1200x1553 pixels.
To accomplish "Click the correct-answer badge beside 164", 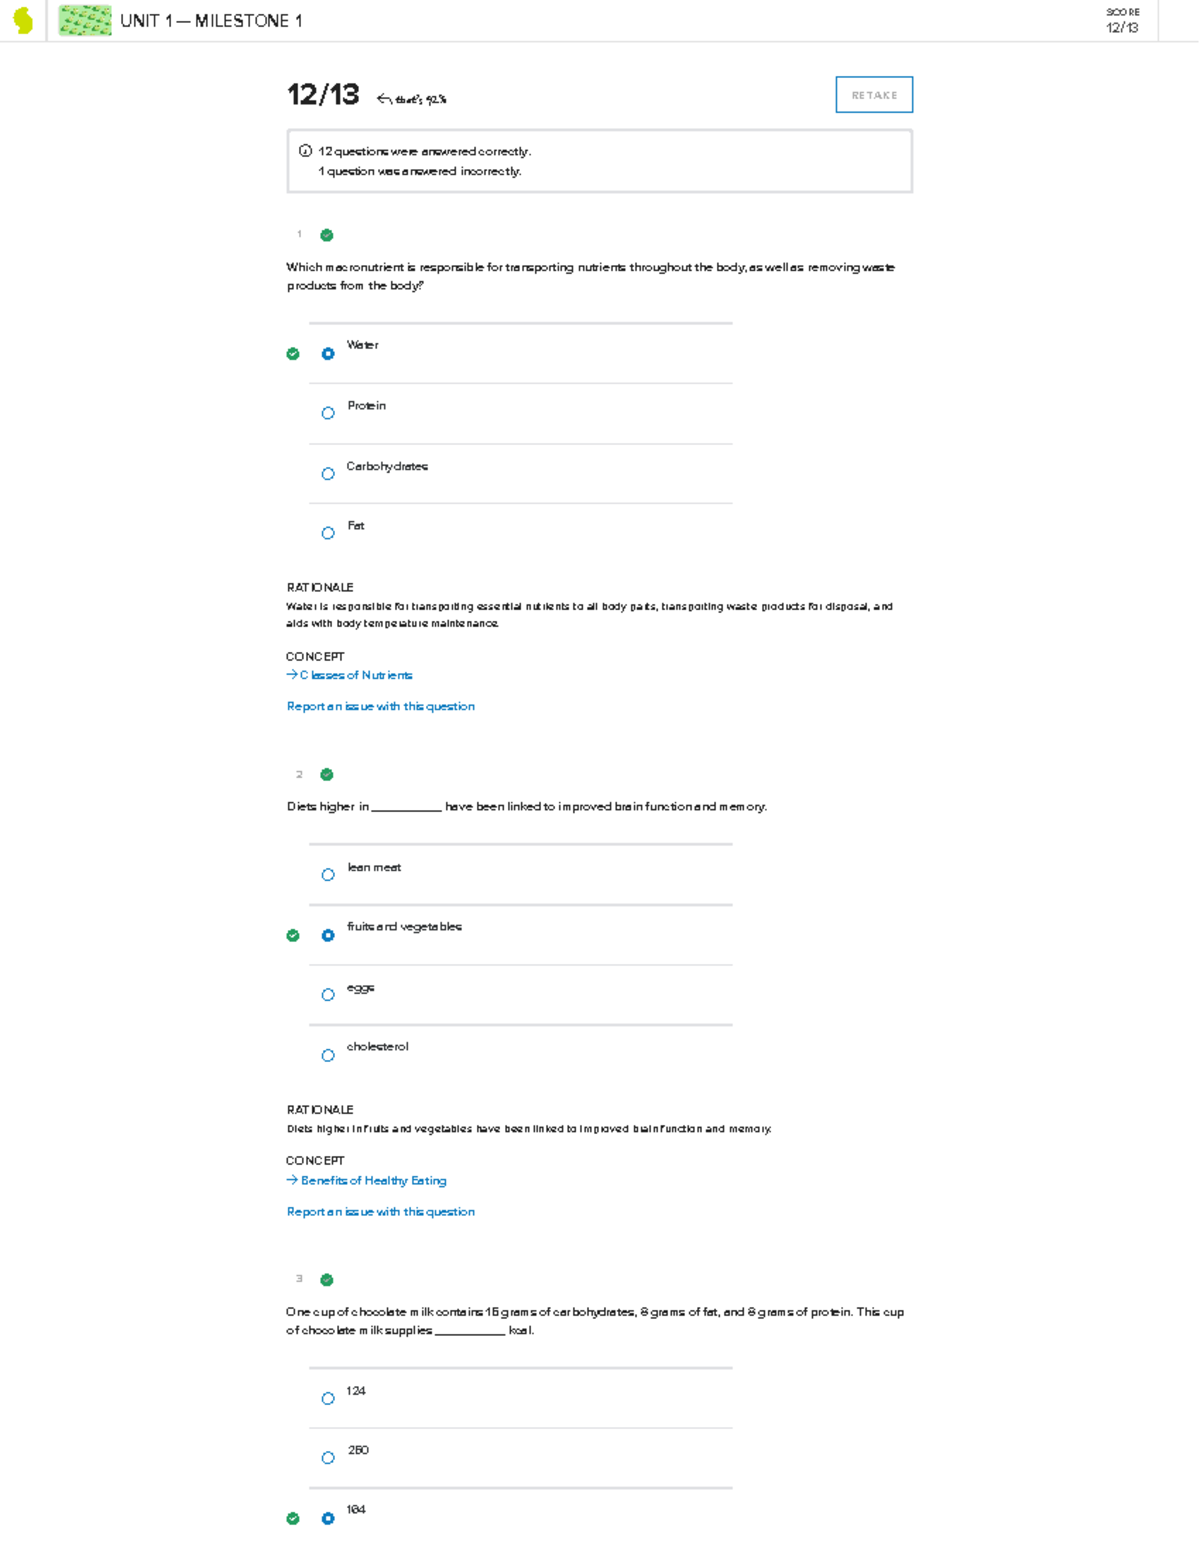I will coord(292,1518).
